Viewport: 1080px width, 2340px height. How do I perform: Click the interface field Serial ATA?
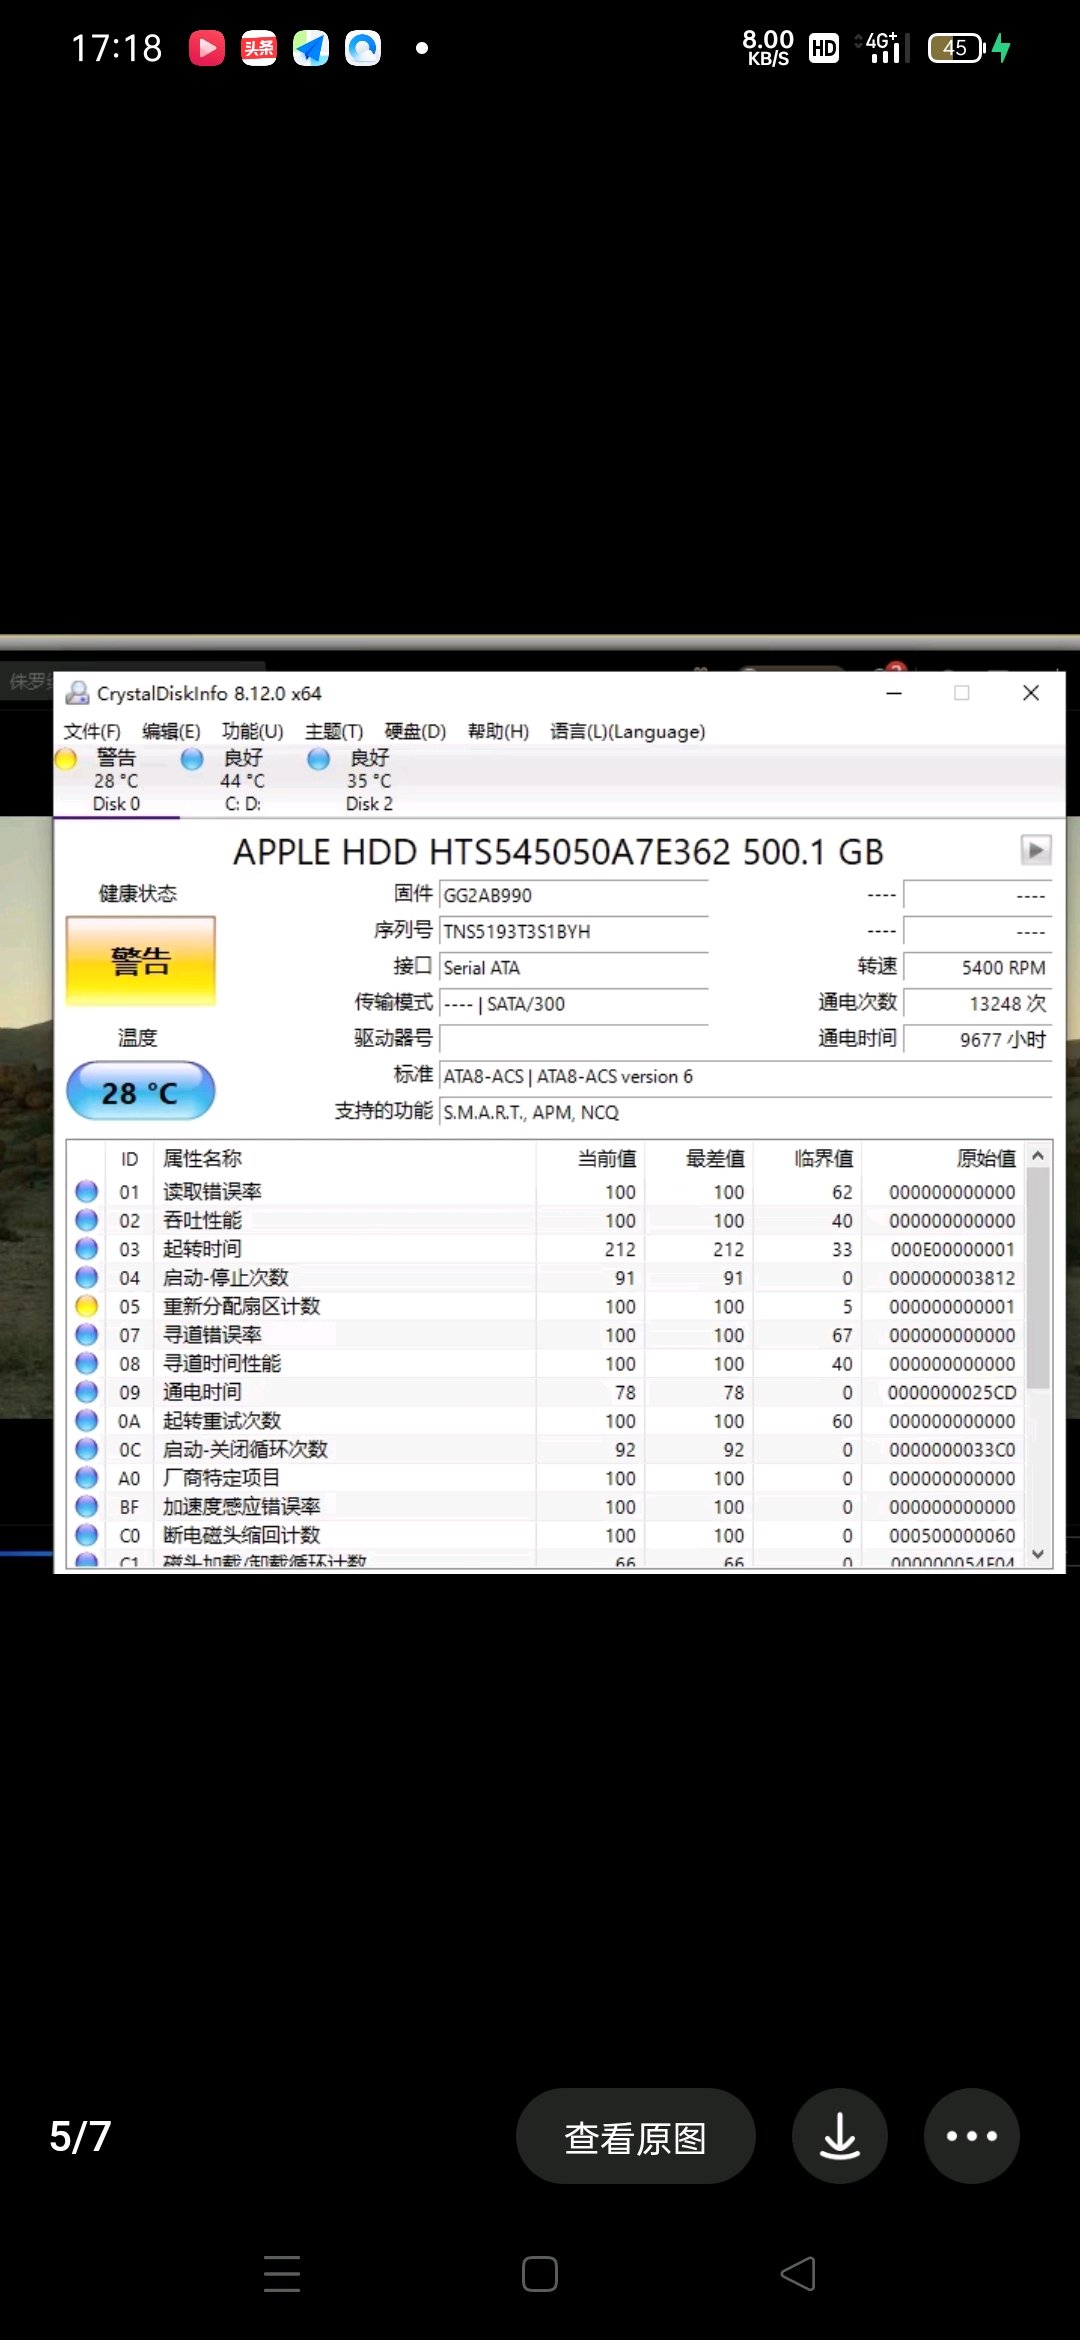(574, 967)
